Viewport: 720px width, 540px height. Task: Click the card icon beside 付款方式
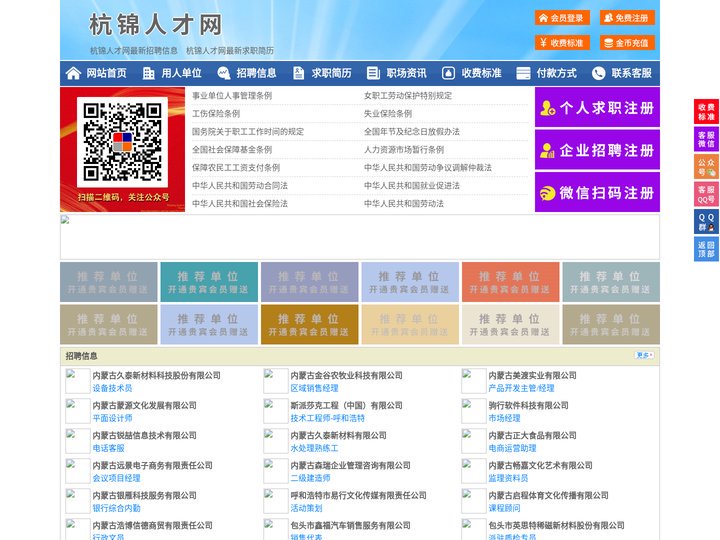point(523,73)
